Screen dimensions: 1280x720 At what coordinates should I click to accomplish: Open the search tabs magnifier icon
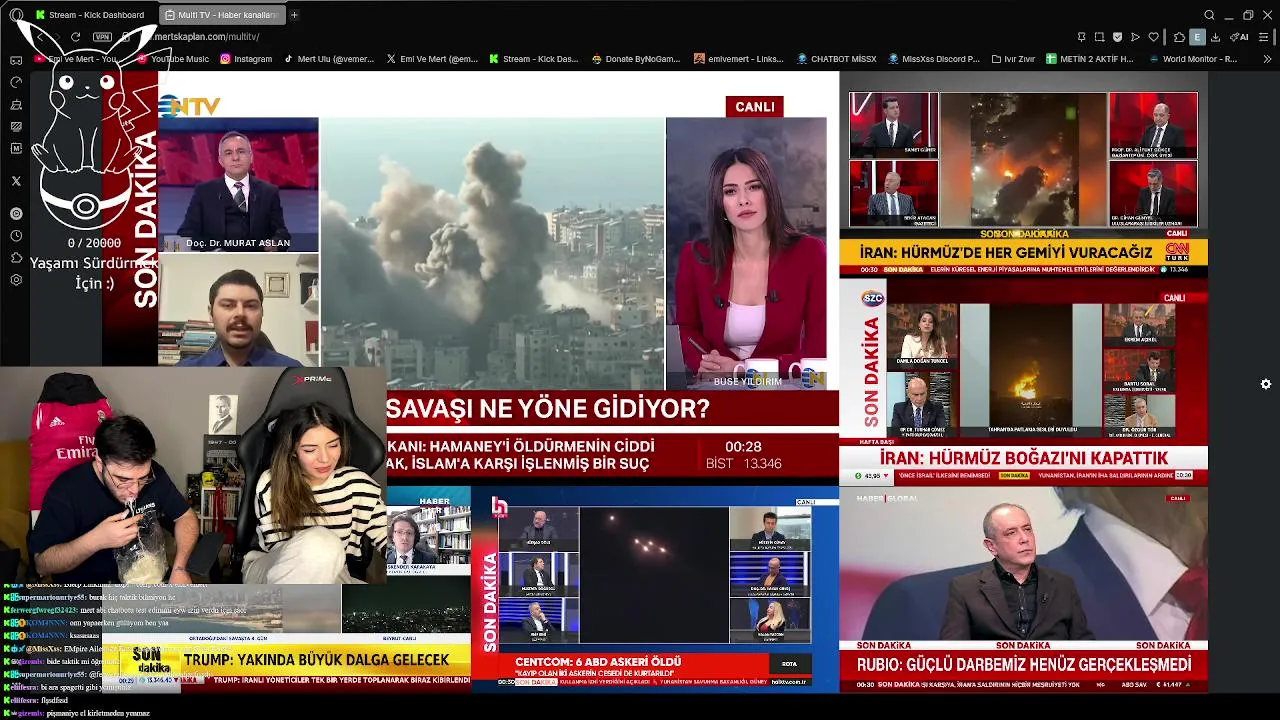pyautogui.click(x=1209, y=15)
